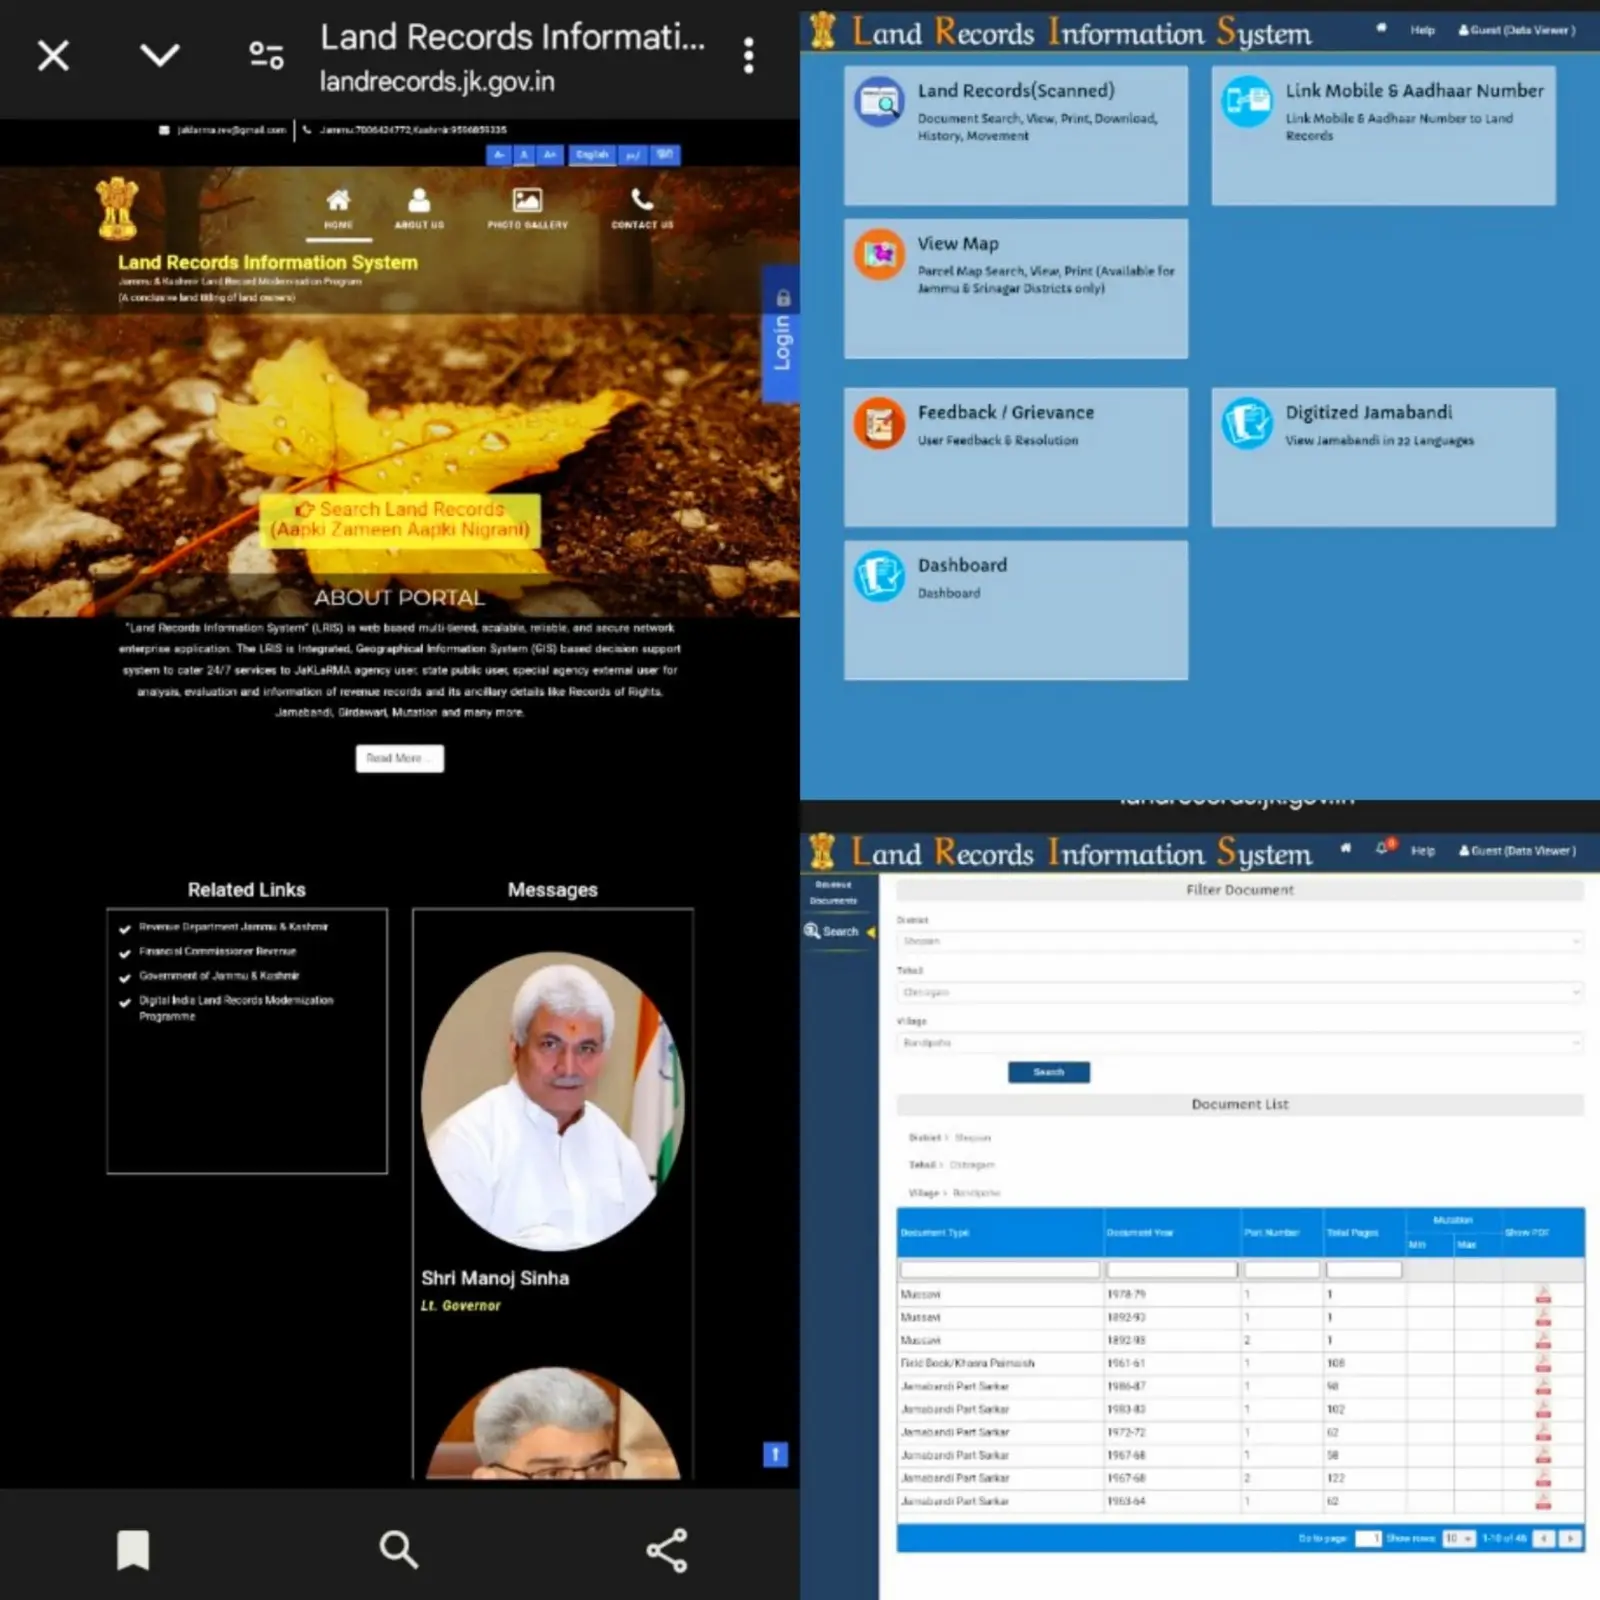Open the District dropdown in Filter Document
Screen dimensions: 1600x1600
point(1239,941)
